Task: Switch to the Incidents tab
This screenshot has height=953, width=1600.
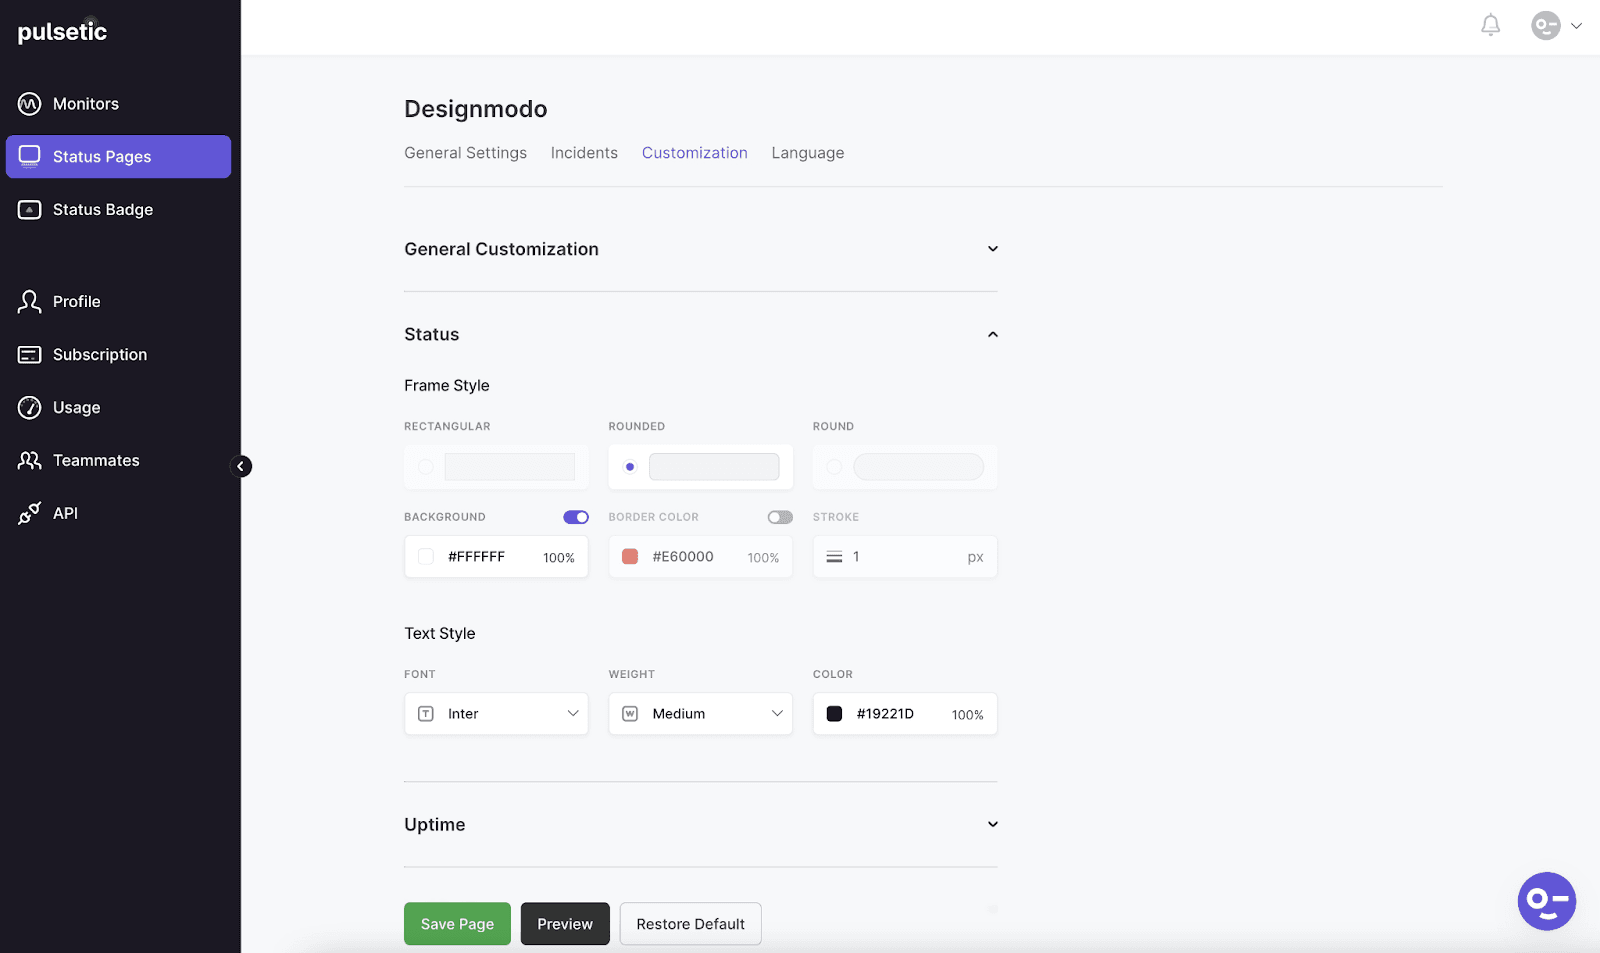Action: [x=584, y=153]
